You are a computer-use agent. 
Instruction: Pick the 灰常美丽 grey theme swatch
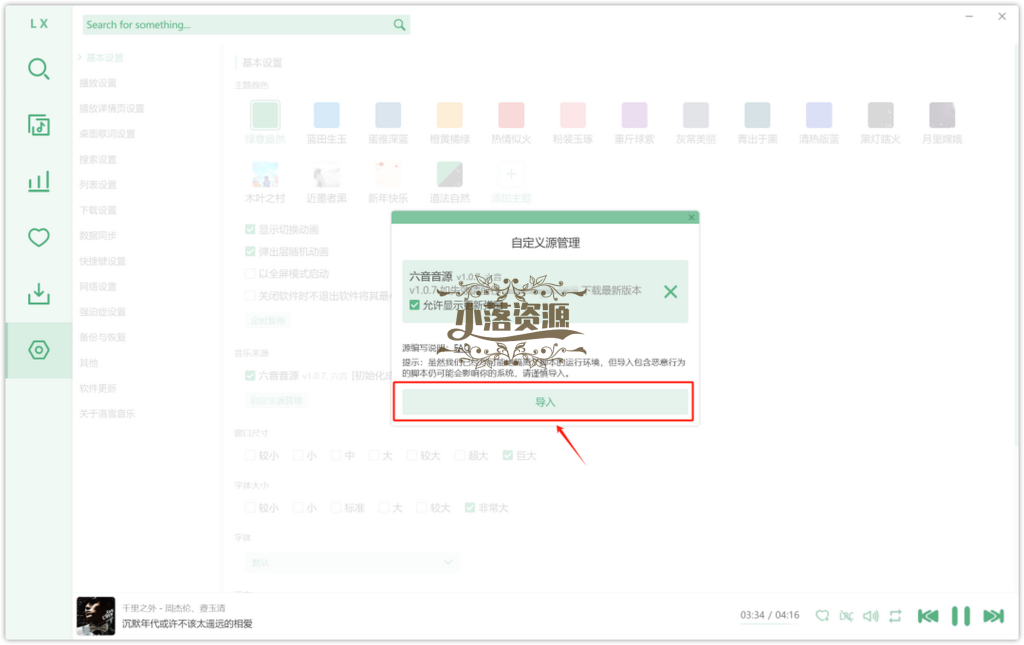pos(696,115)
